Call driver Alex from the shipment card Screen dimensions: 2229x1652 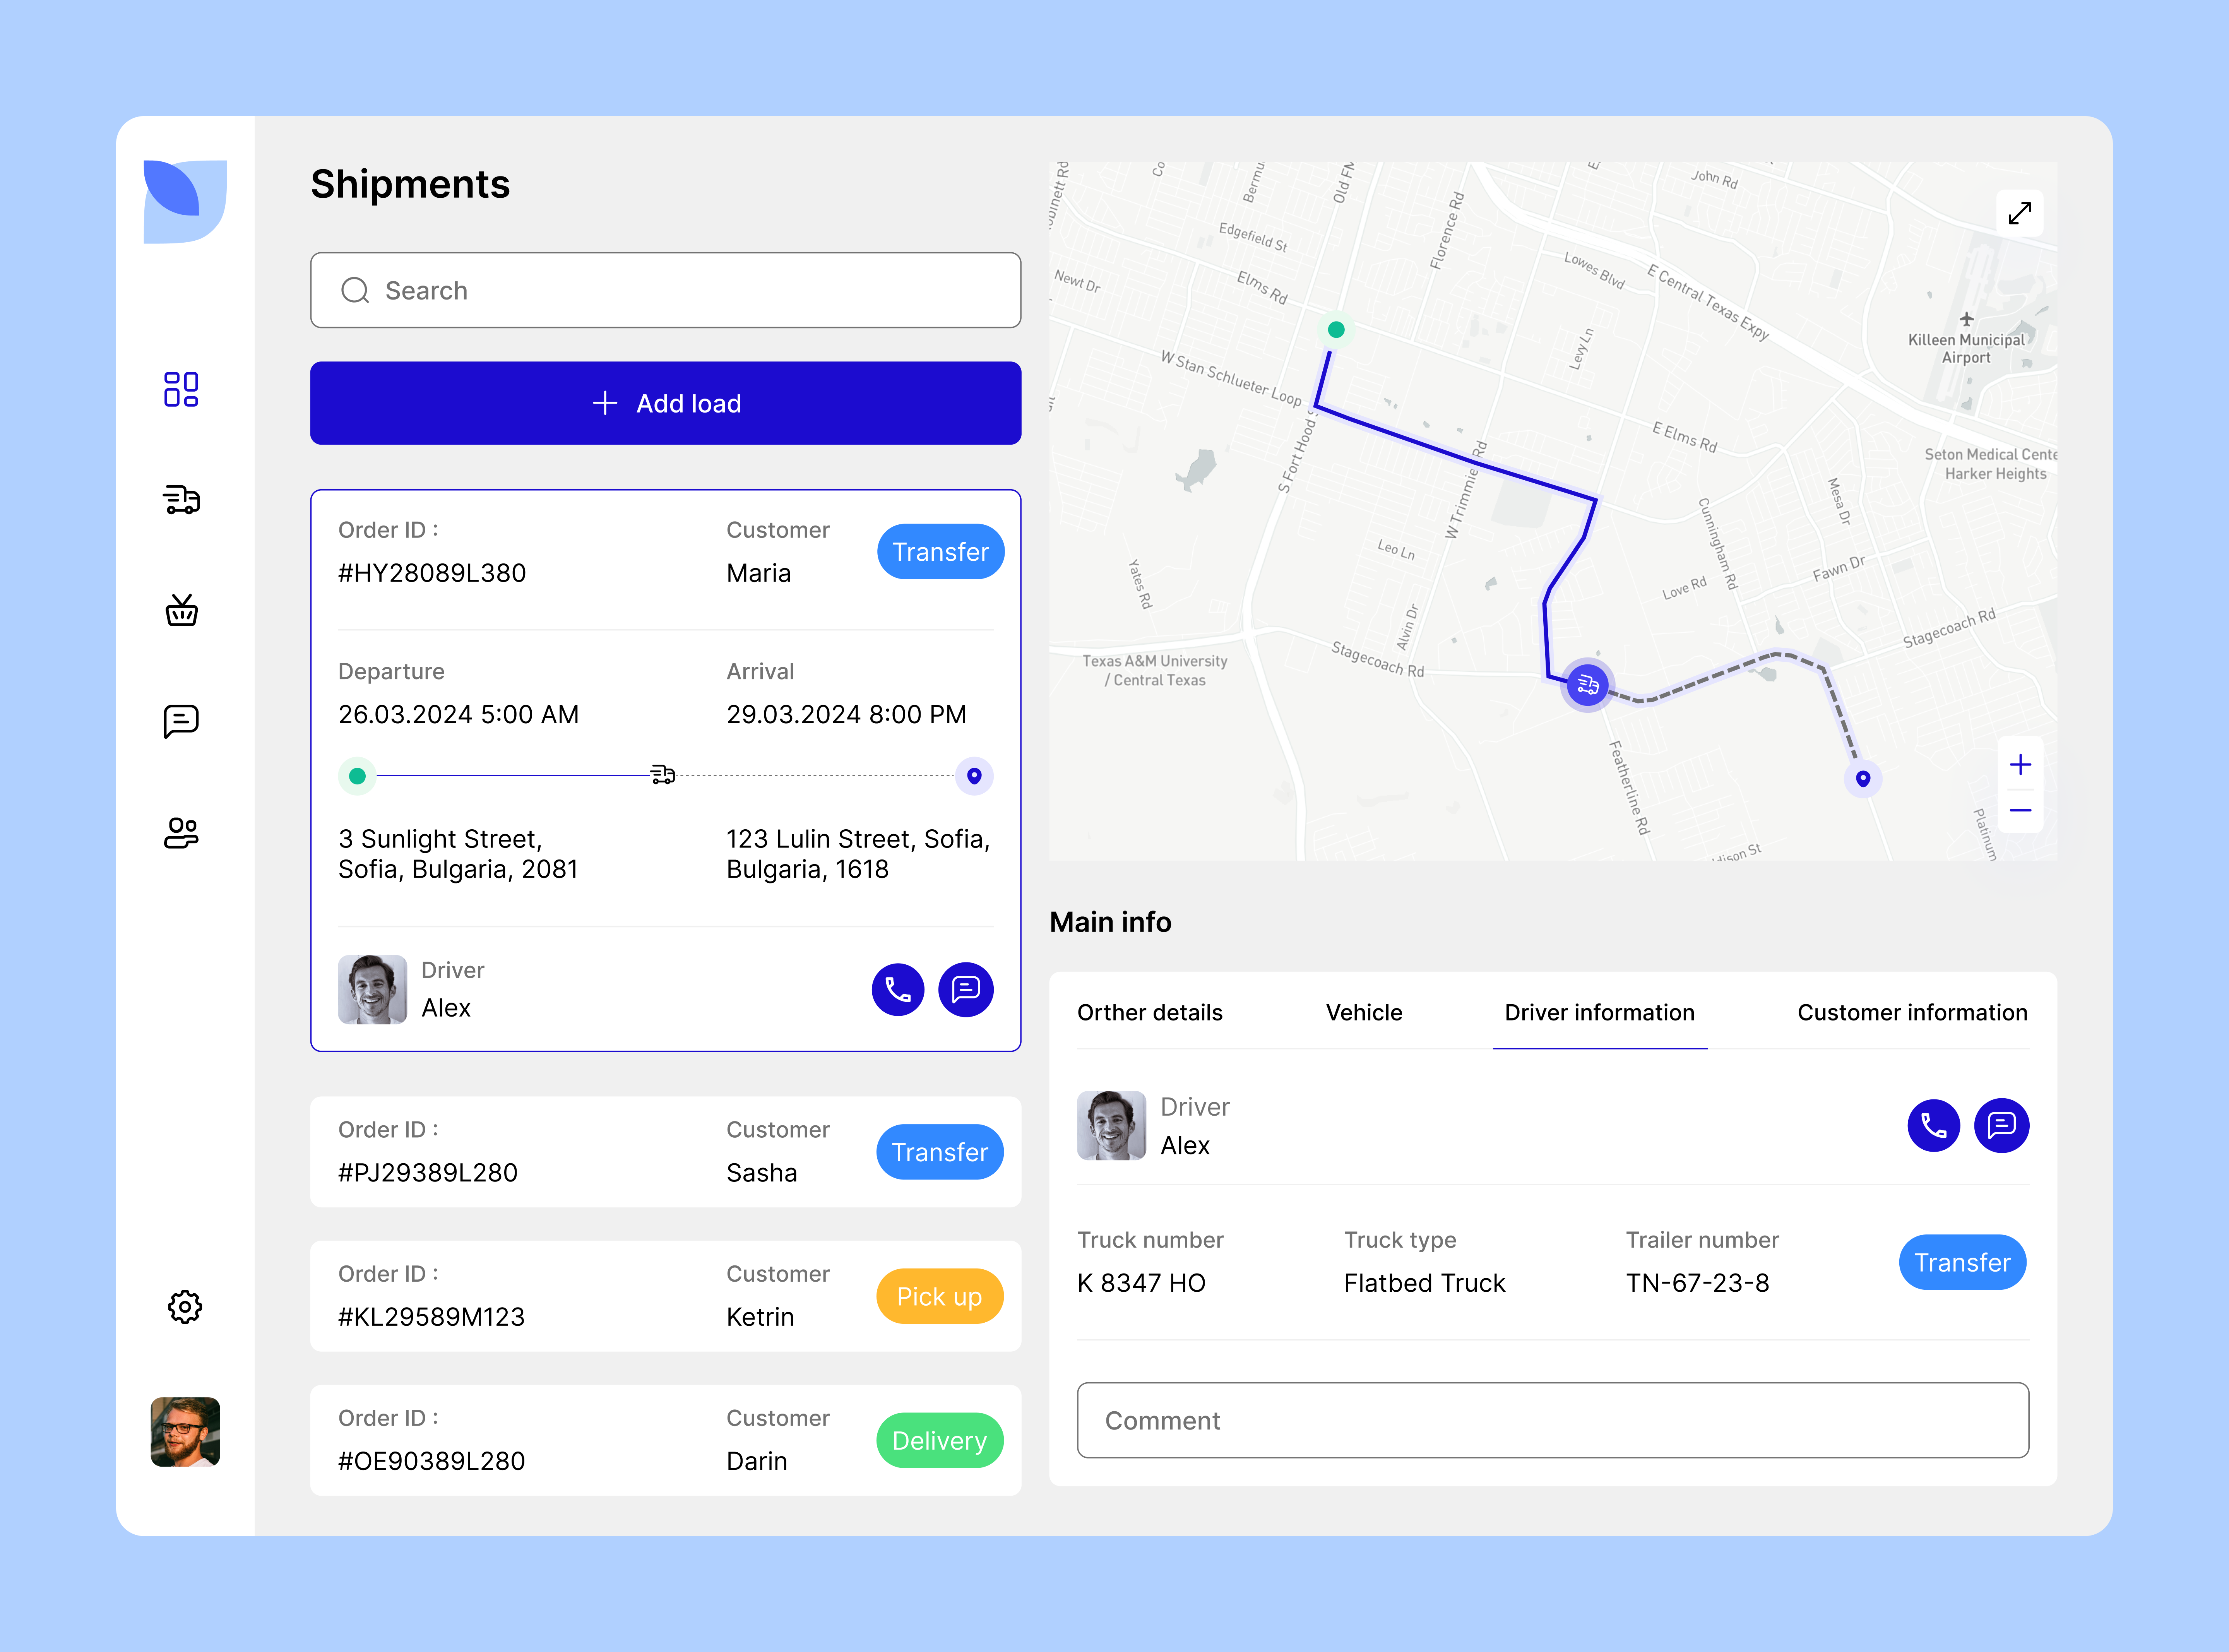click(898, 990)
